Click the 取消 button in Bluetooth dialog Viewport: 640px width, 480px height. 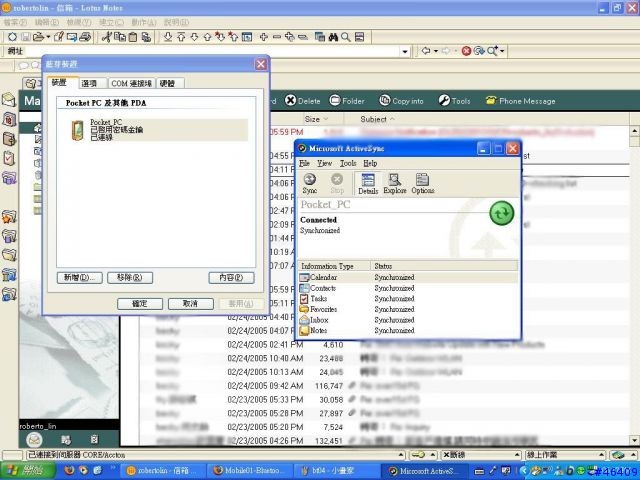tap(191, 304)
